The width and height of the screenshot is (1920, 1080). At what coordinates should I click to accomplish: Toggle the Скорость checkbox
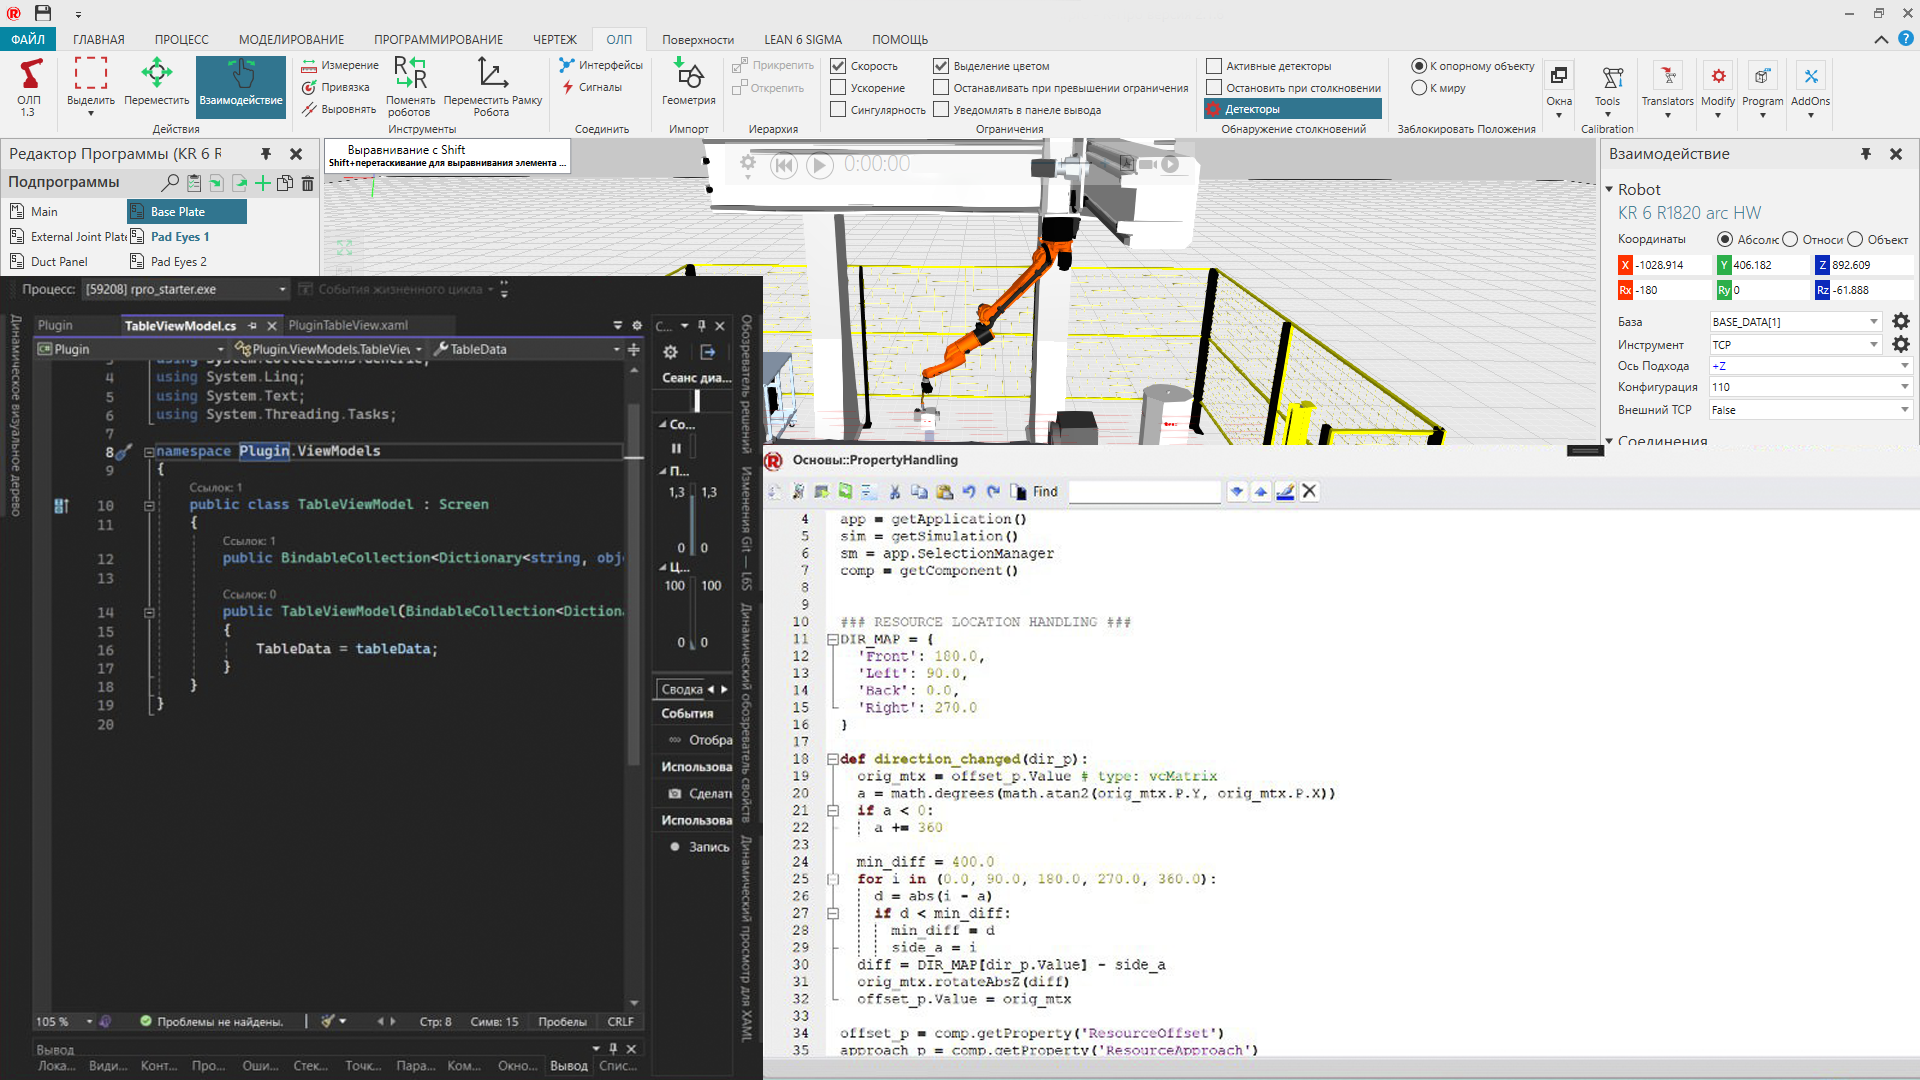[838, 66]
